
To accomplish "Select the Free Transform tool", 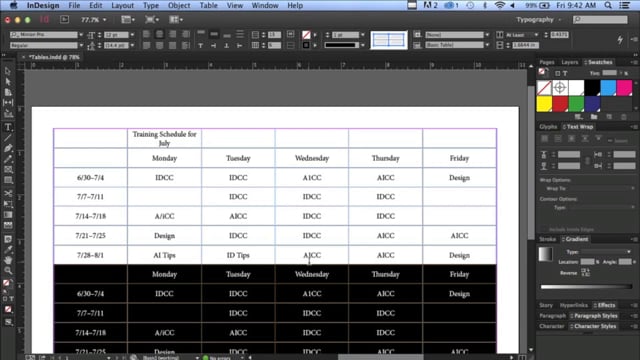I will click(8, 204).
